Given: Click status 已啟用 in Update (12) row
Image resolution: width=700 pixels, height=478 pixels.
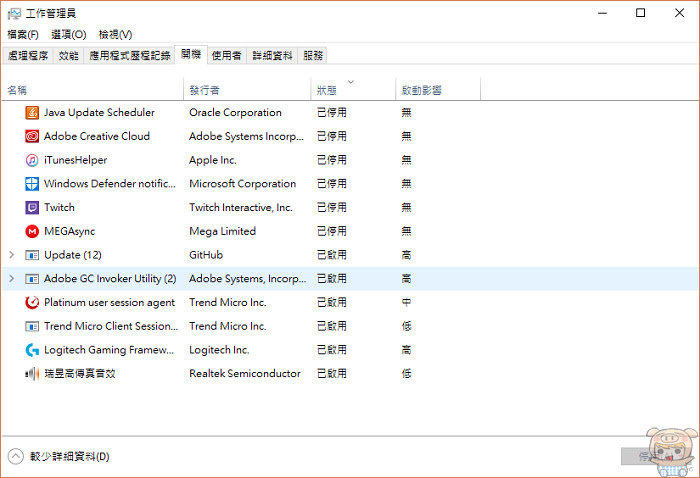Looking at the screenshot, I should 332,255.
